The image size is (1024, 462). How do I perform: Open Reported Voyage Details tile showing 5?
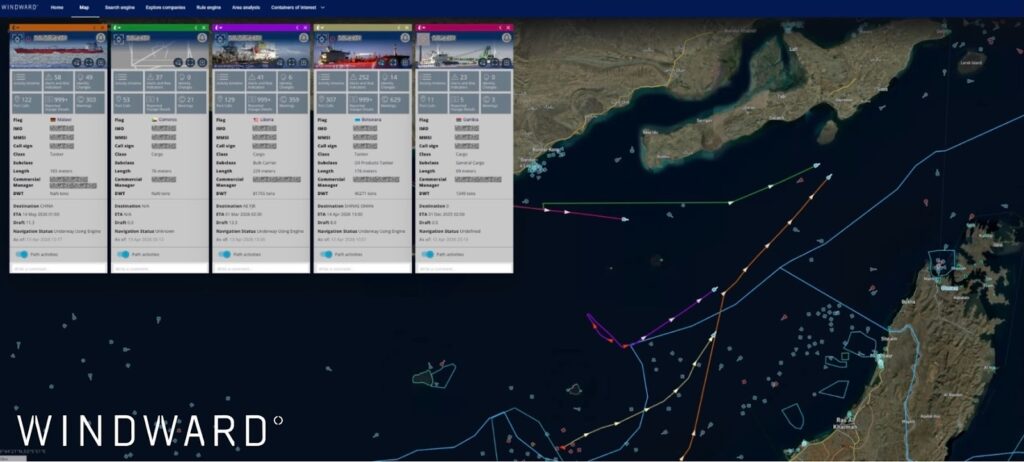pyautogui.click(x=464, y=103)
